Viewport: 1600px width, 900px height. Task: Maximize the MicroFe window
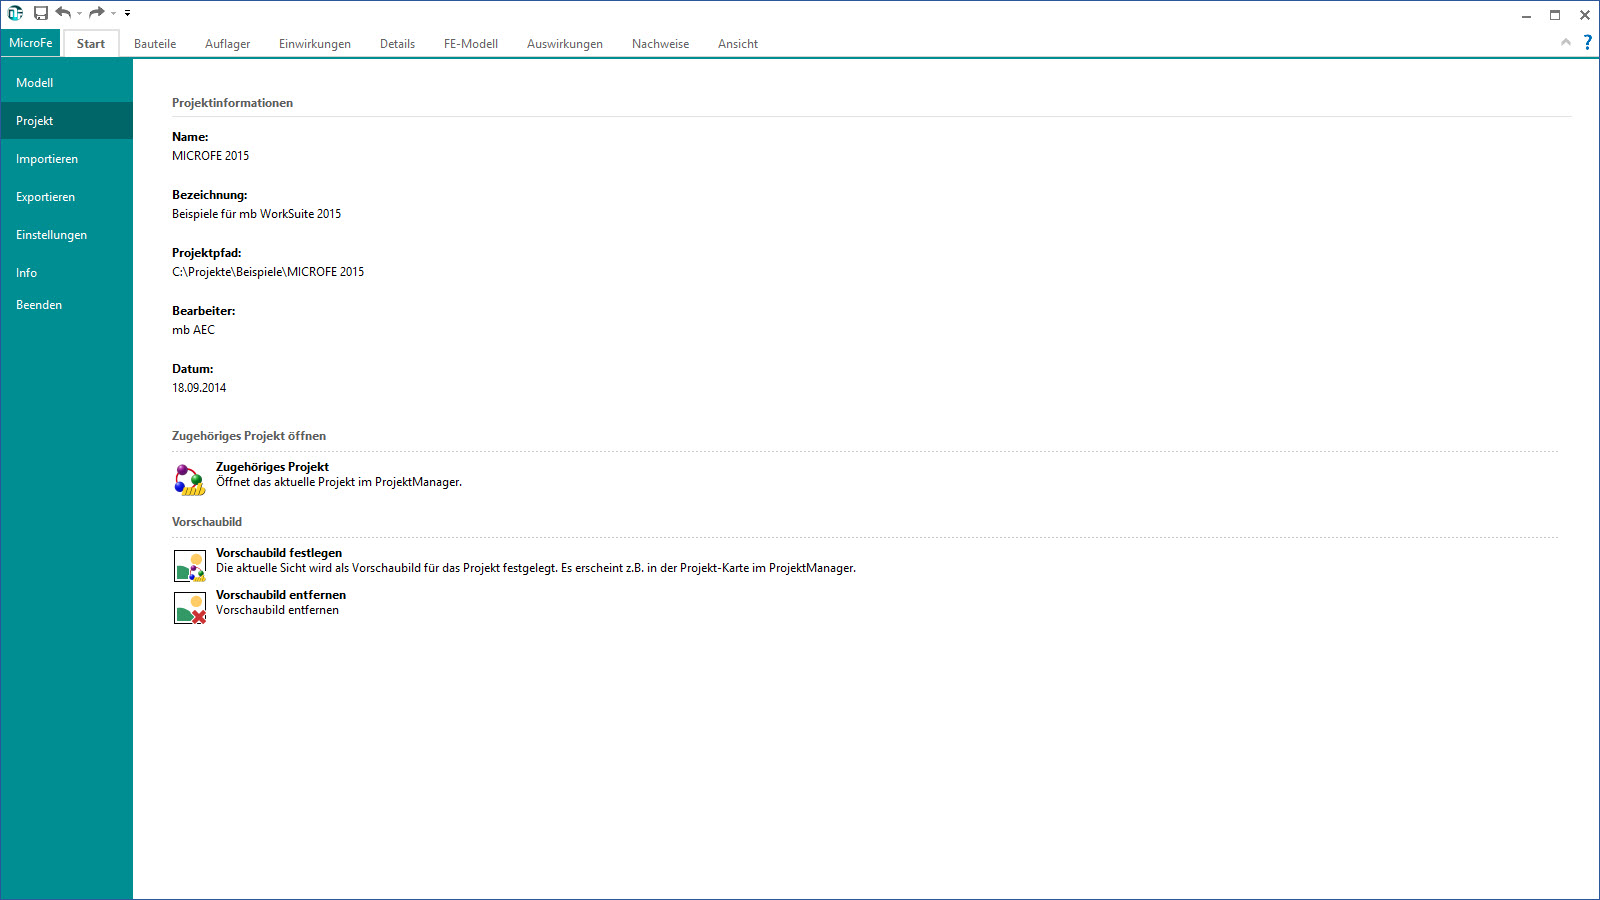[x=1555, y=15]
